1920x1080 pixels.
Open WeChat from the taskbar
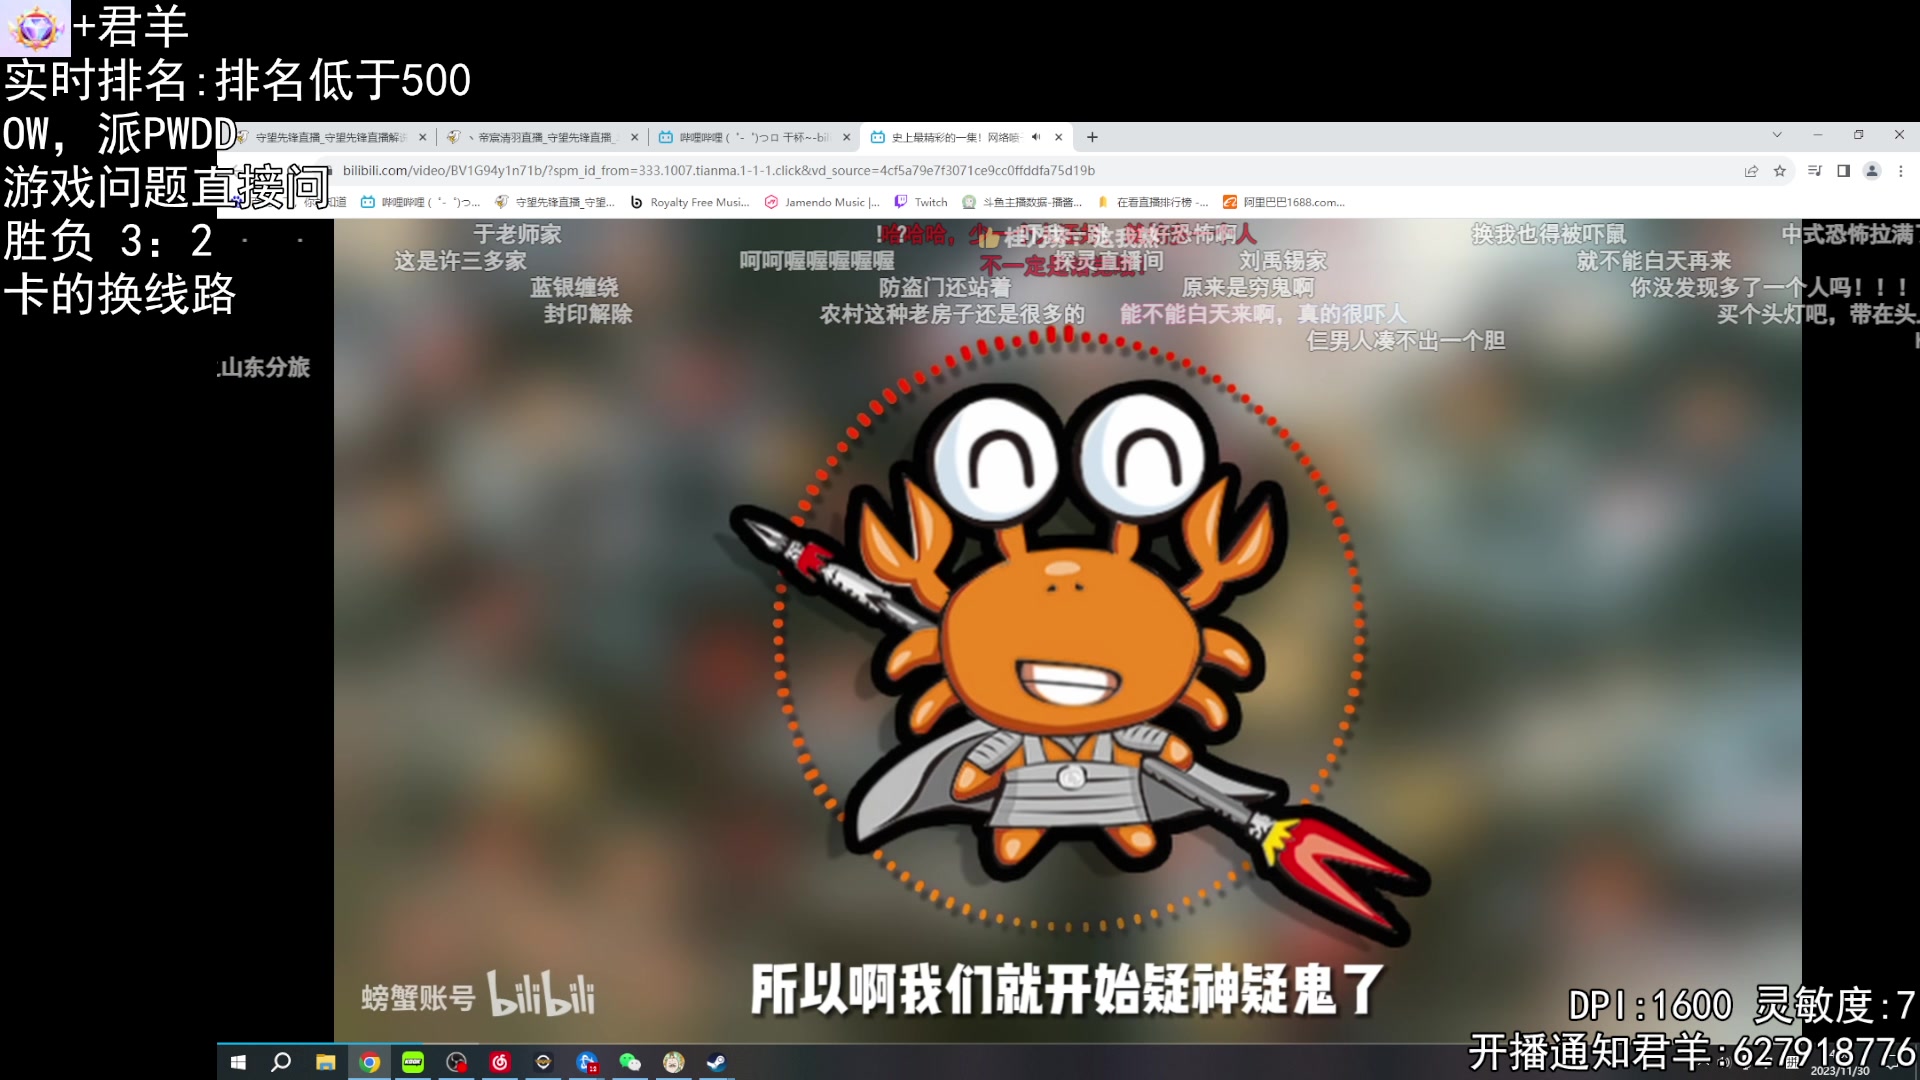[x=630, y=1062]
